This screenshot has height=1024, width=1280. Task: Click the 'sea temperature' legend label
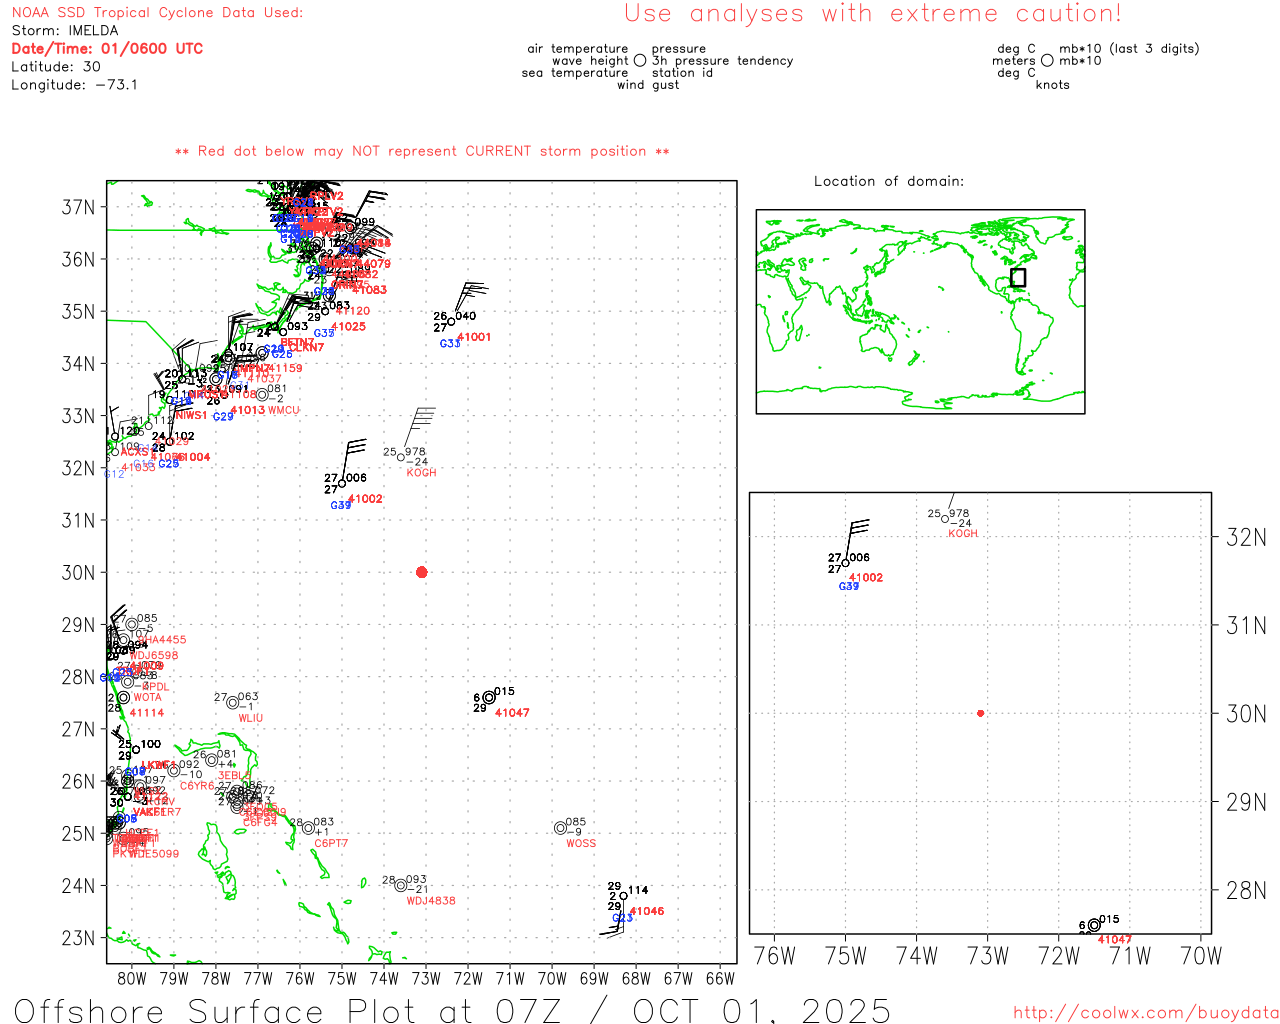tap(575, 73)
